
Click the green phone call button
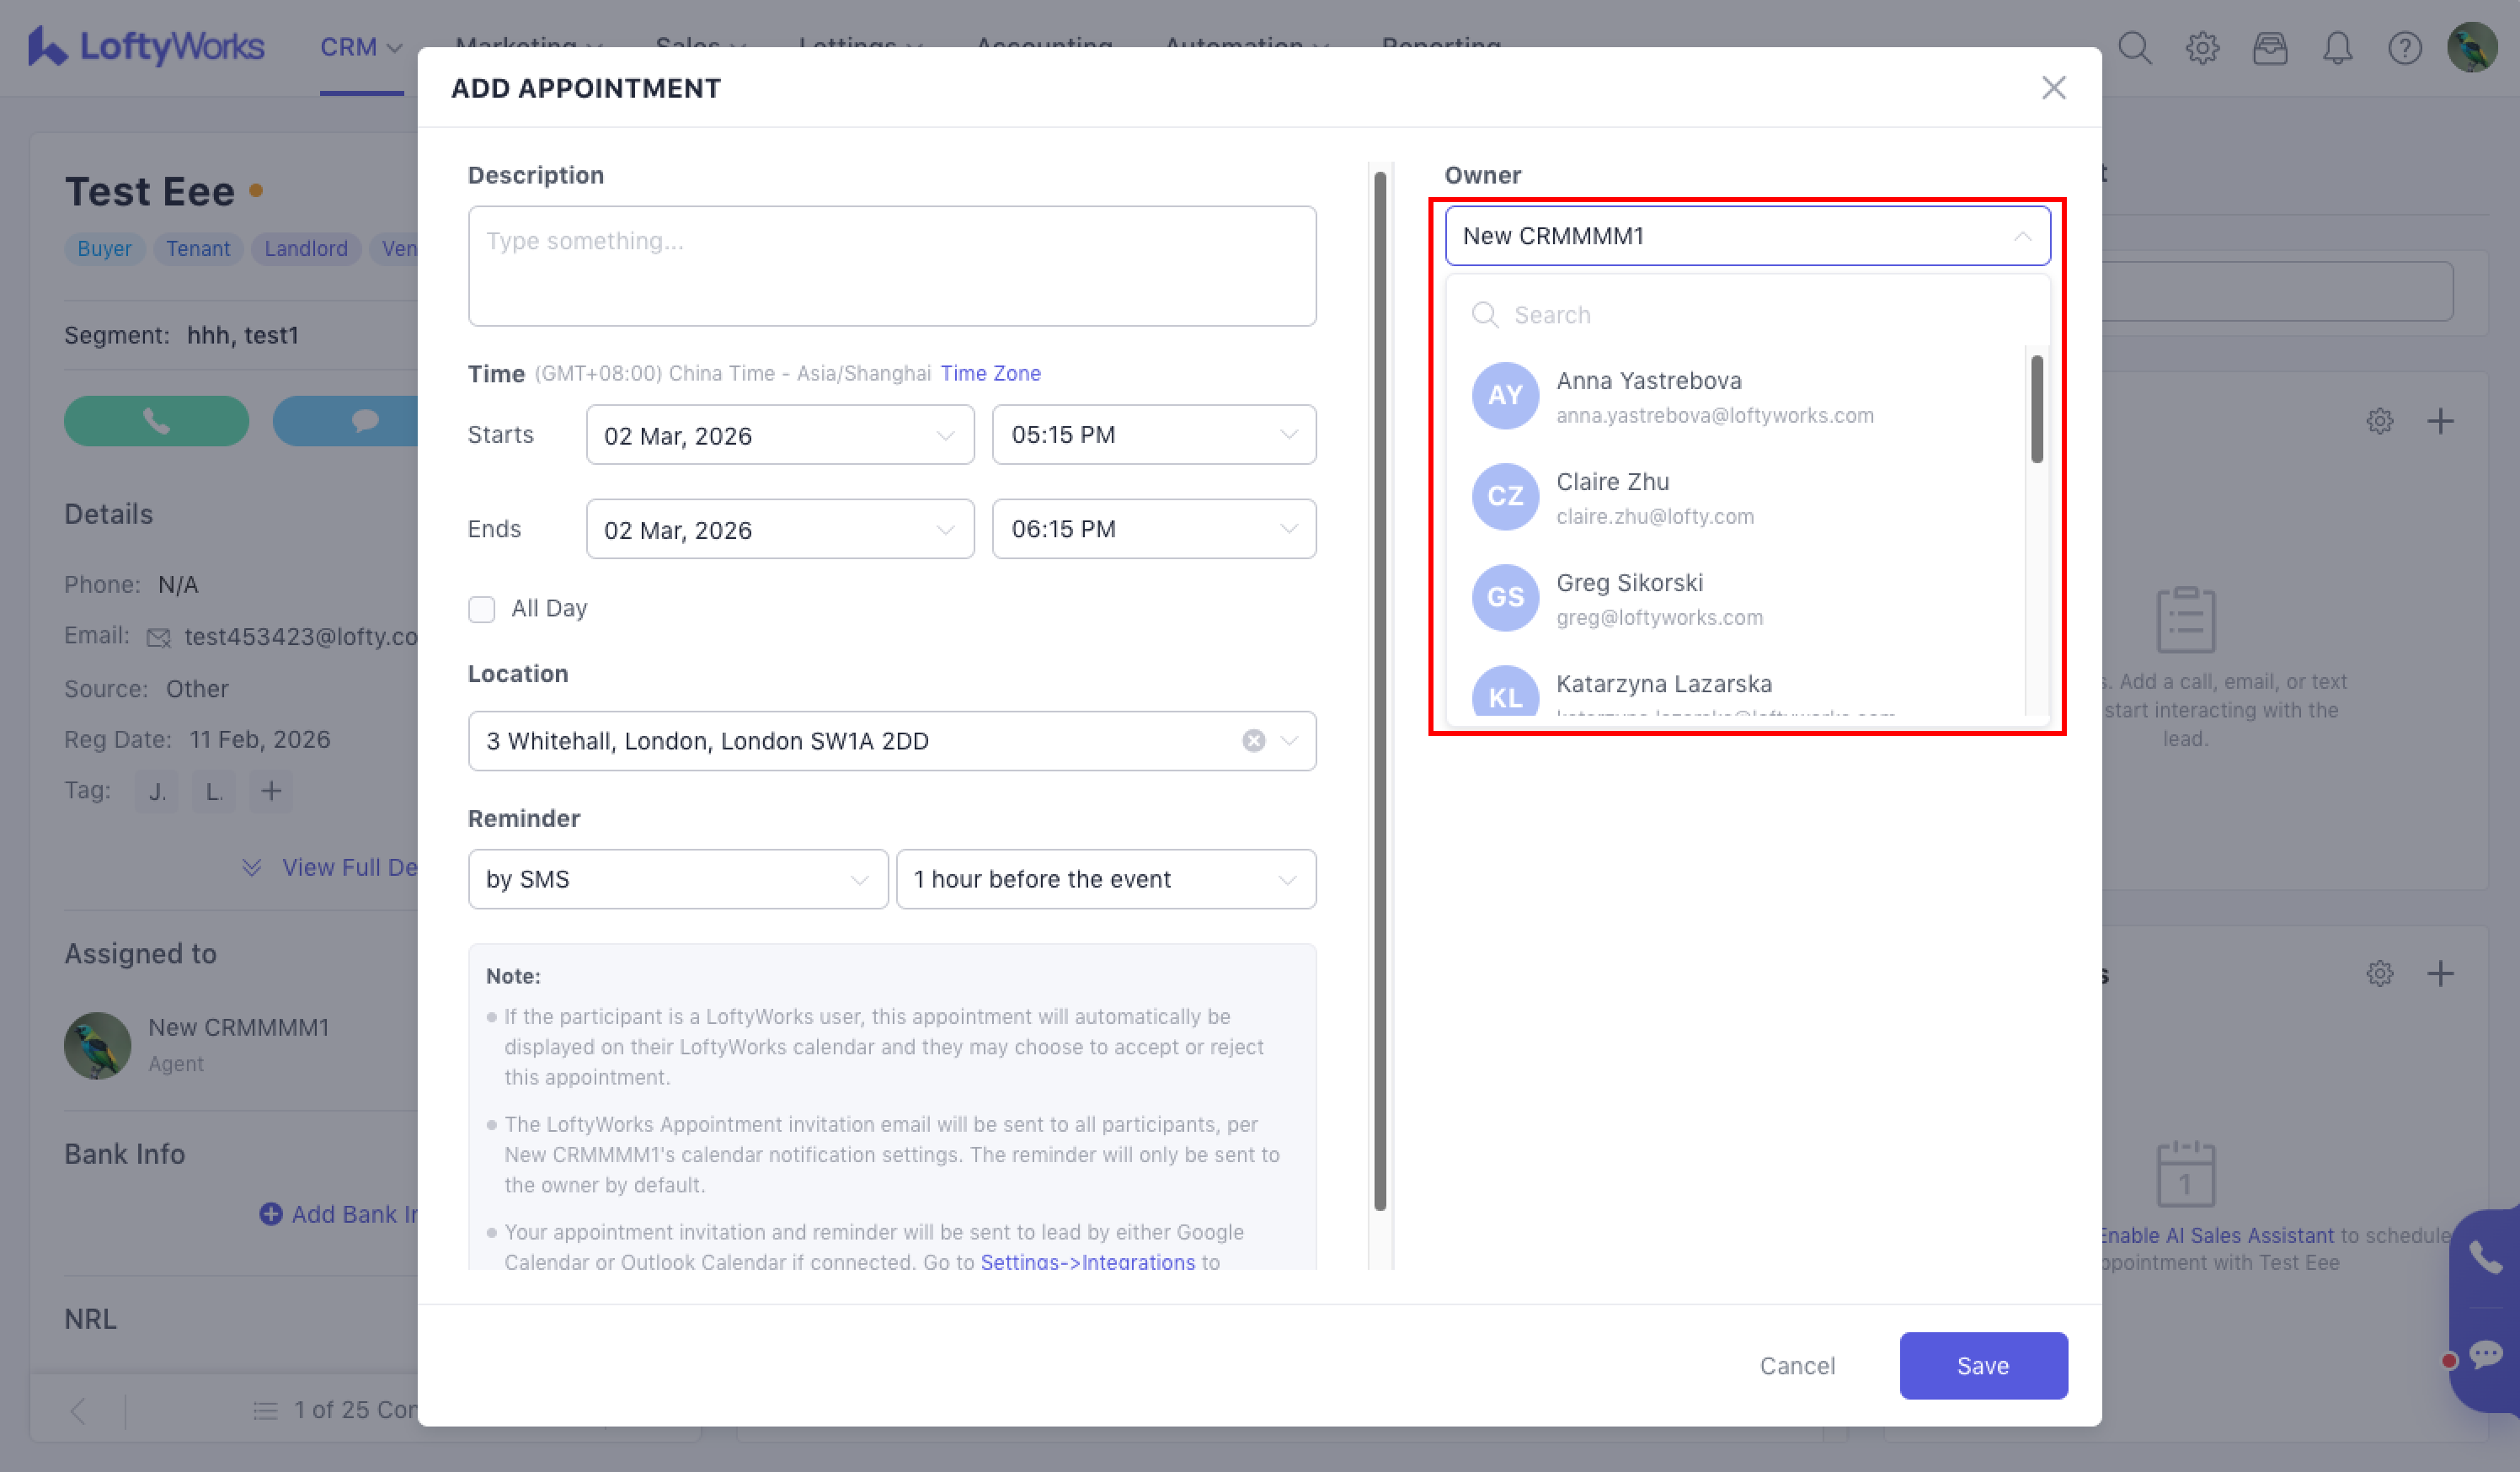(x=156, y=421)
